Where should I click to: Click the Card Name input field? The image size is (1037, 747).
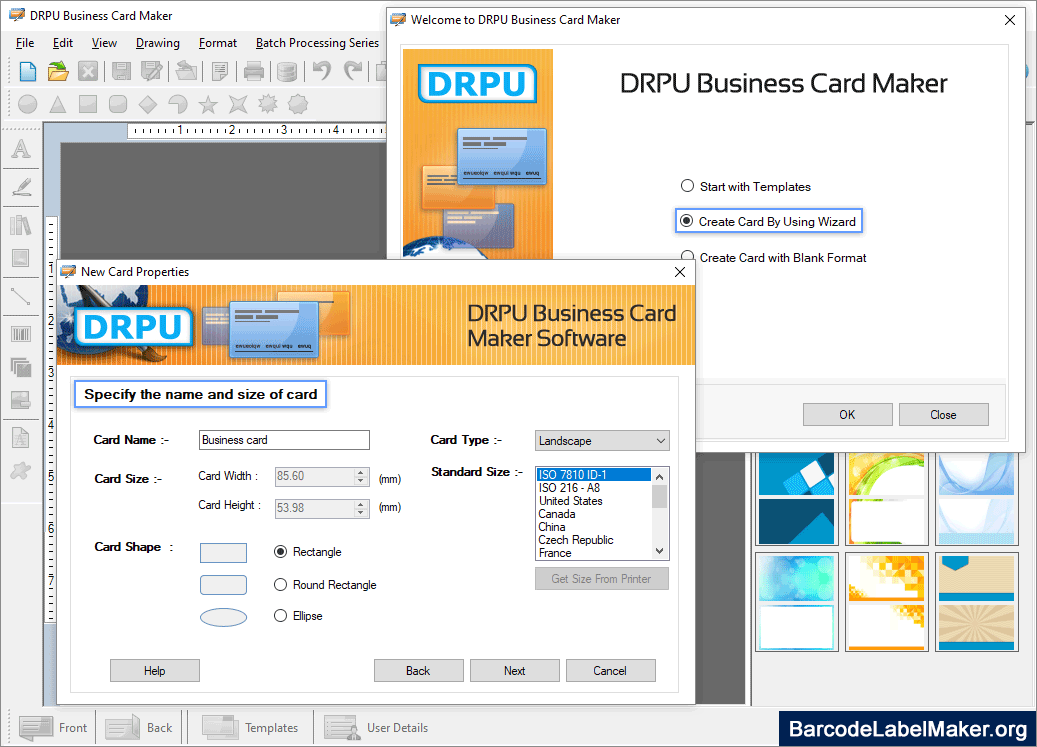[284, 440]
